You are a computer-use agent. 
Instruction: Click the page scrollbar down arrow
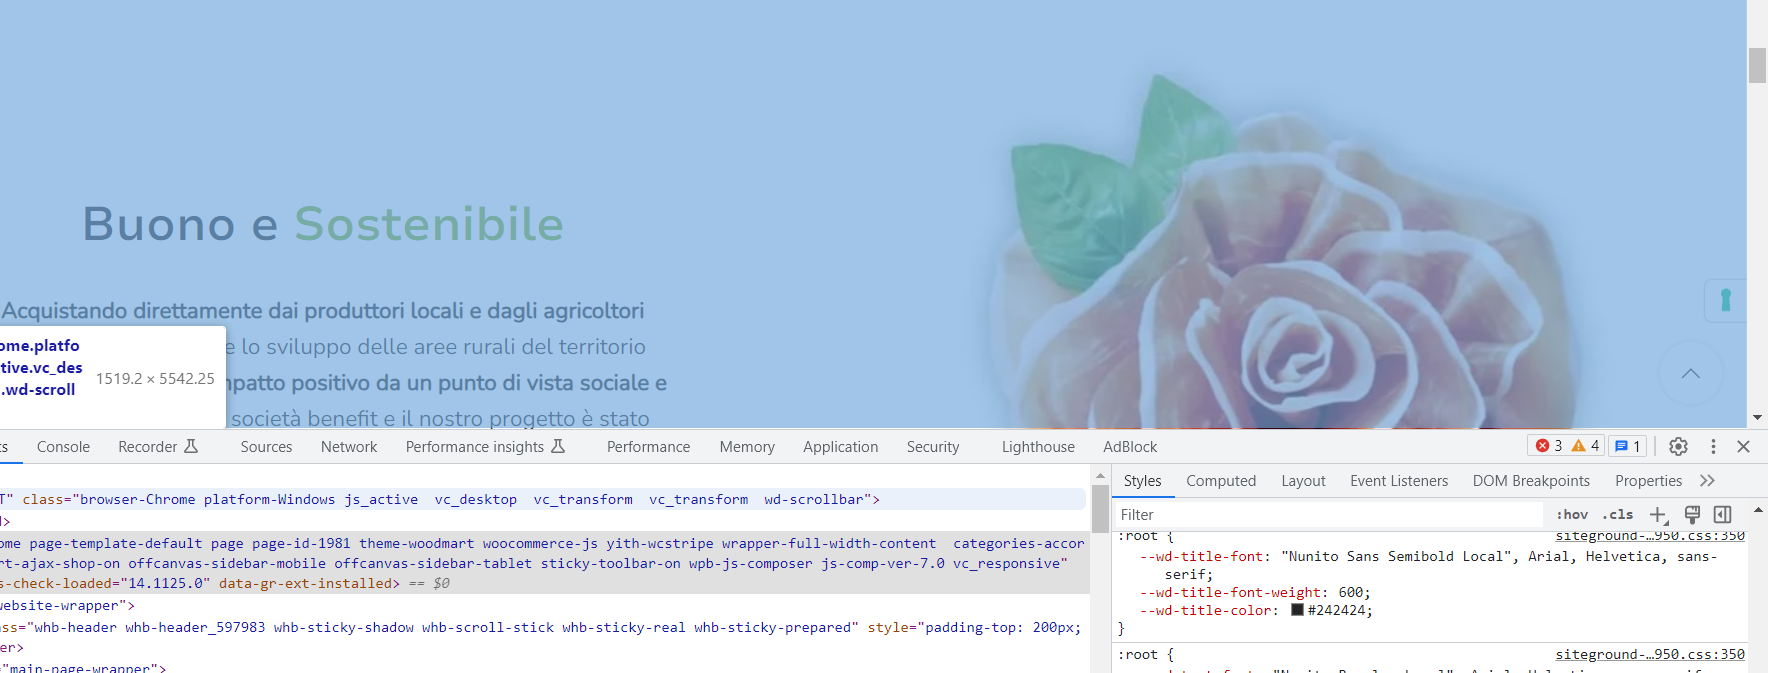tap(1757, 418)
